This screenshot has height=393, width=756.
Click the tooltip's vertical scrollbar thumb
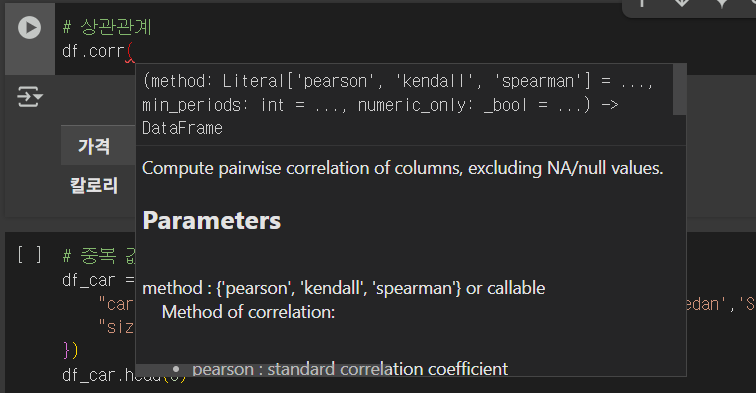679,90
